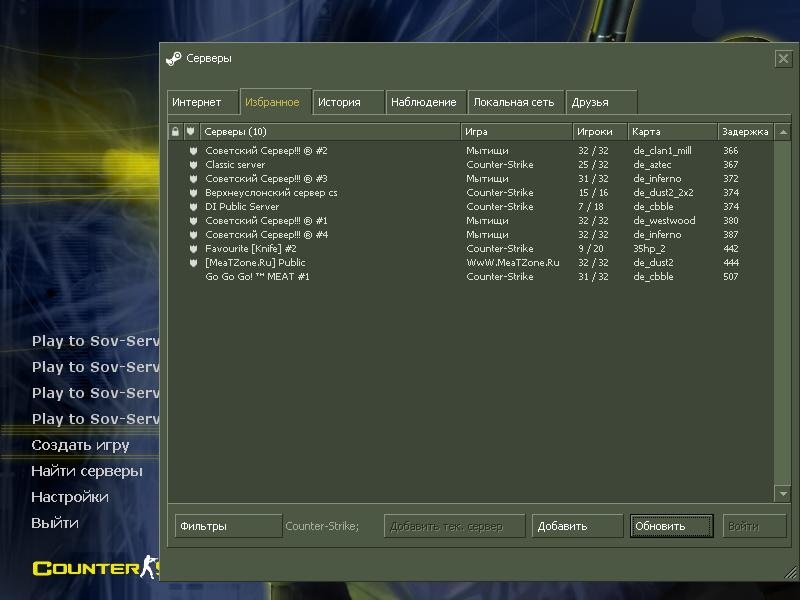Click the last Play to Sov-Serv menu entry
This screenshot has width=800, height=600.
tap(95, 419)
